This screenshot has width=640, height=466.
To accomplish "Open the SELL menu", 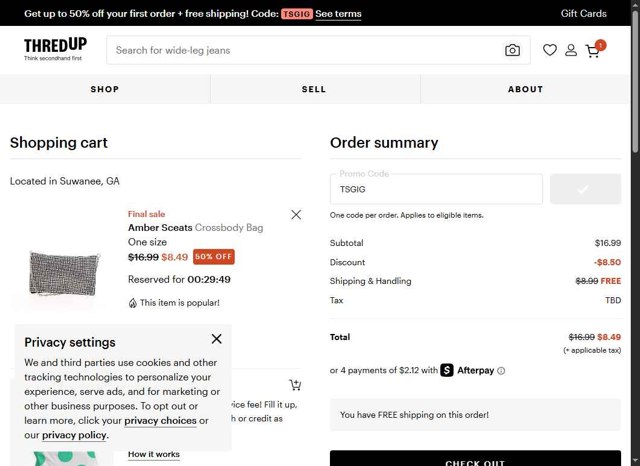I will [x=314, y=89].
